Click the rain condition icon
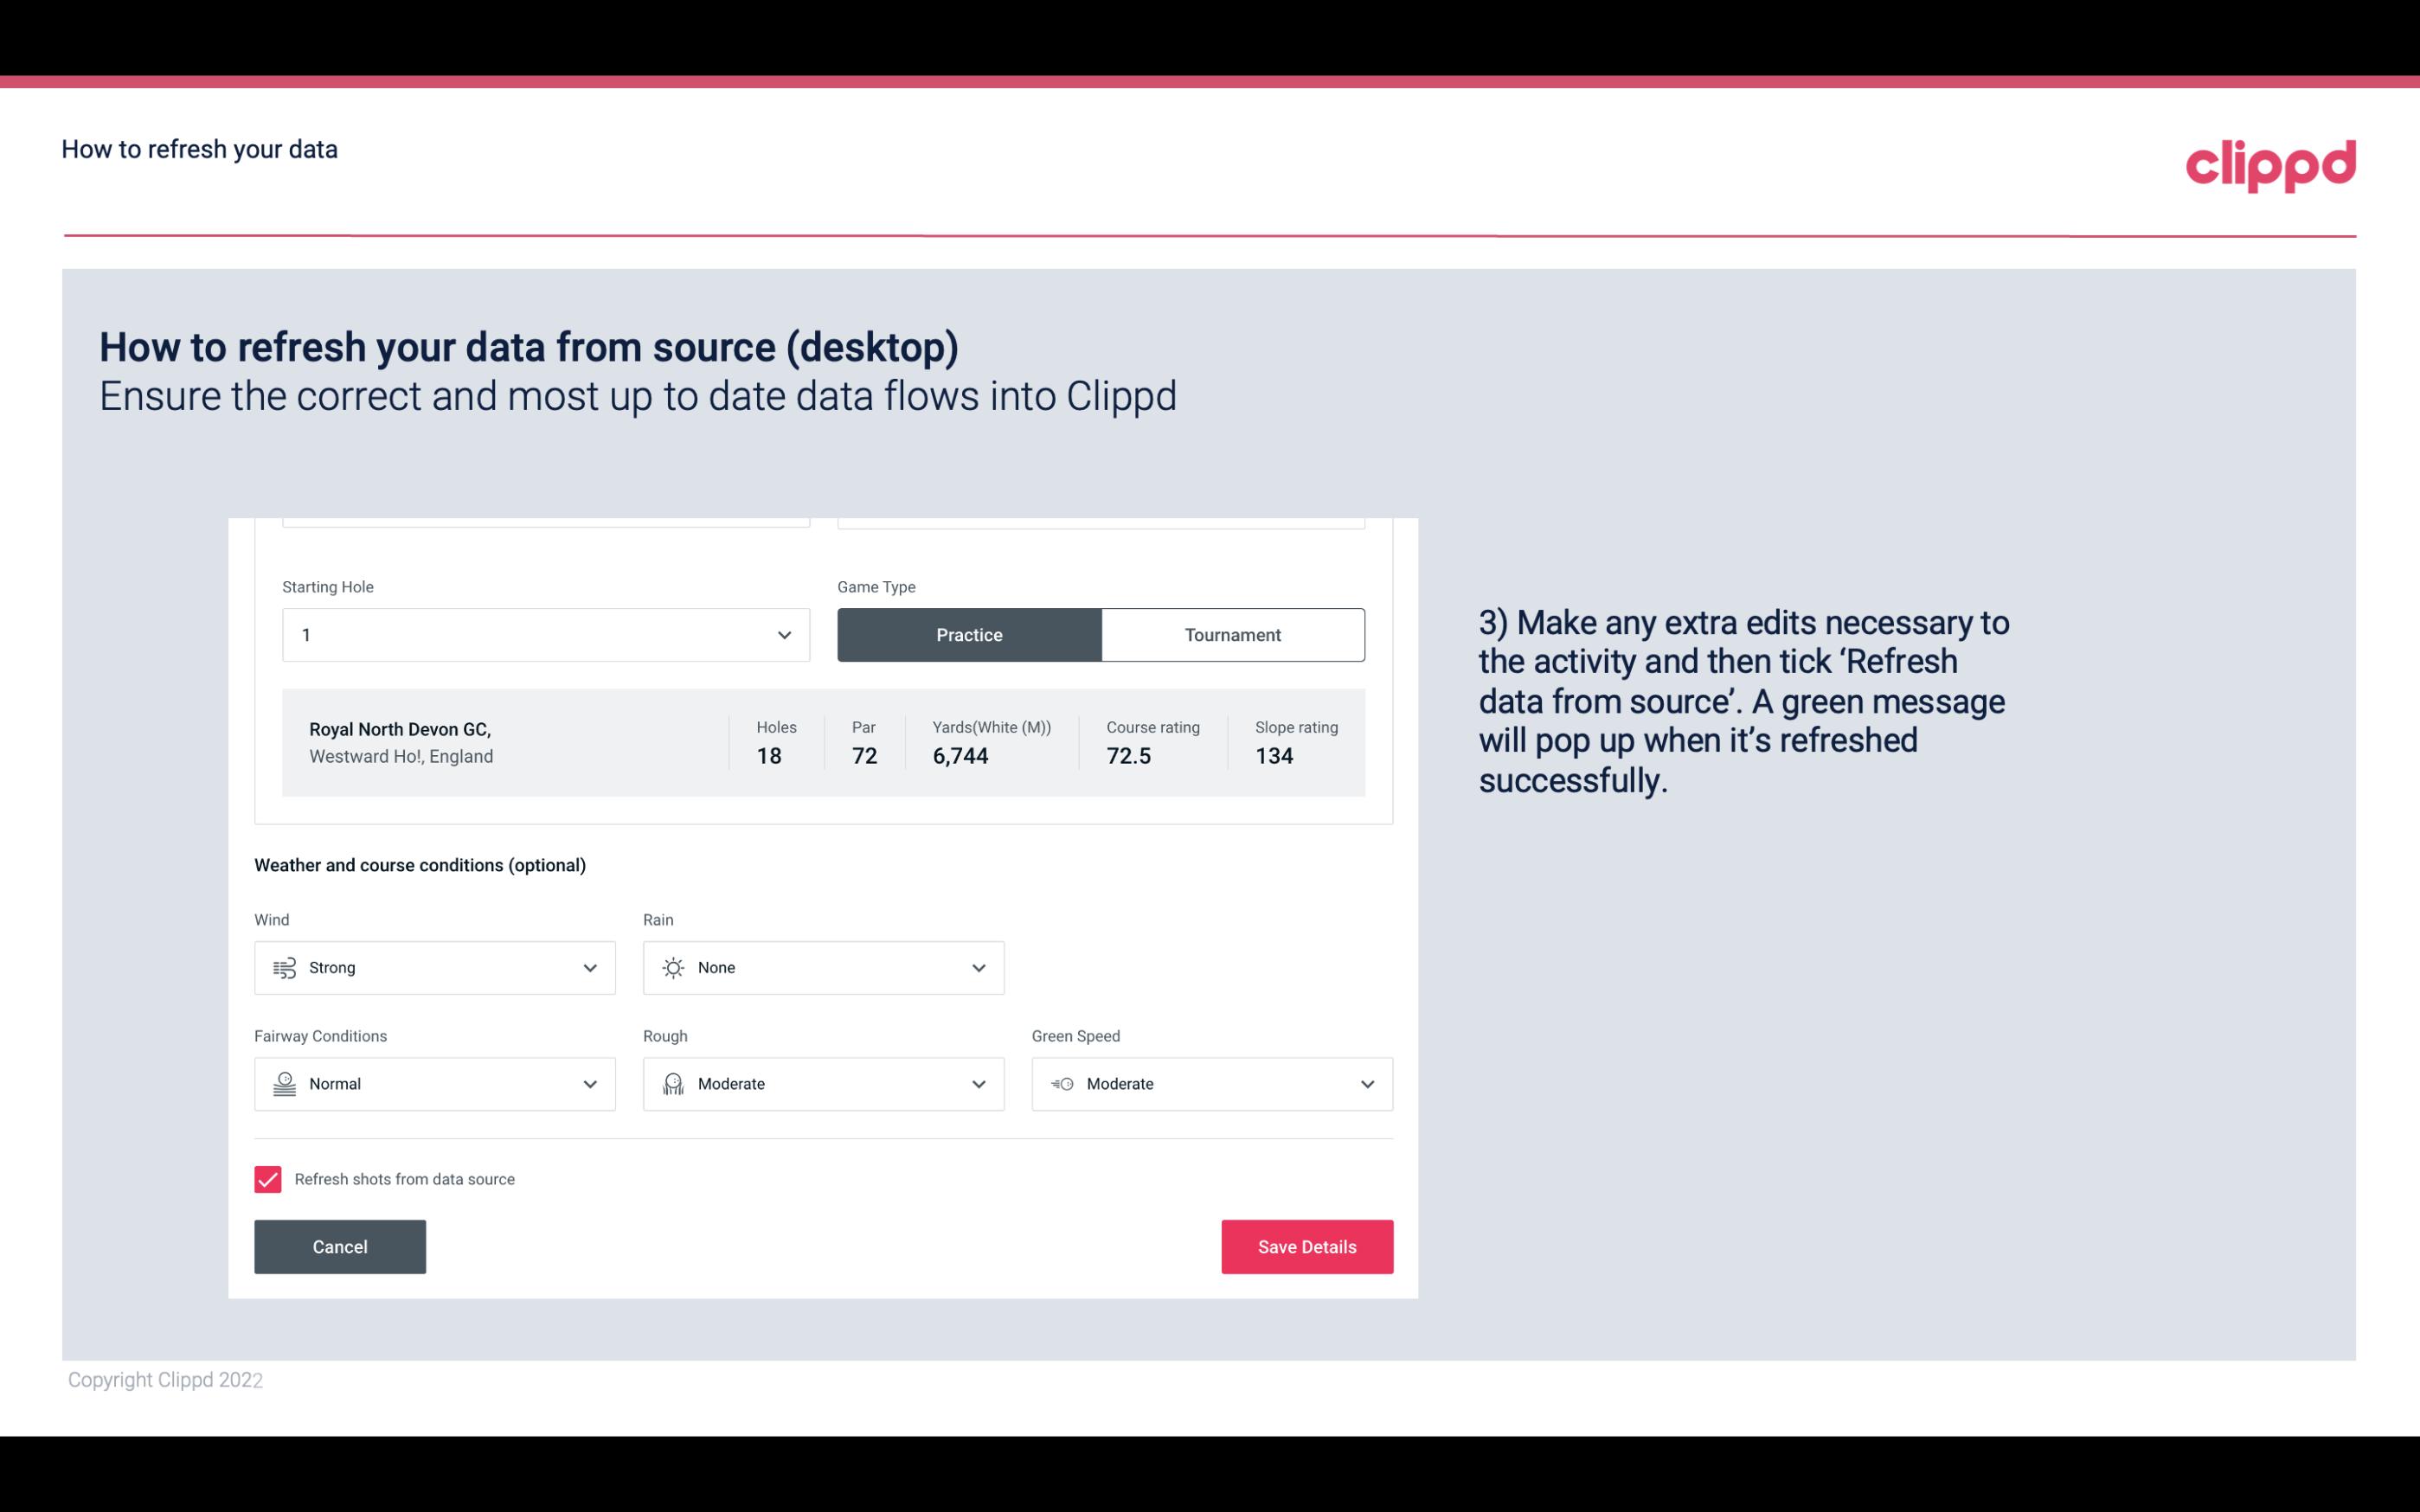 pos(674,967)
